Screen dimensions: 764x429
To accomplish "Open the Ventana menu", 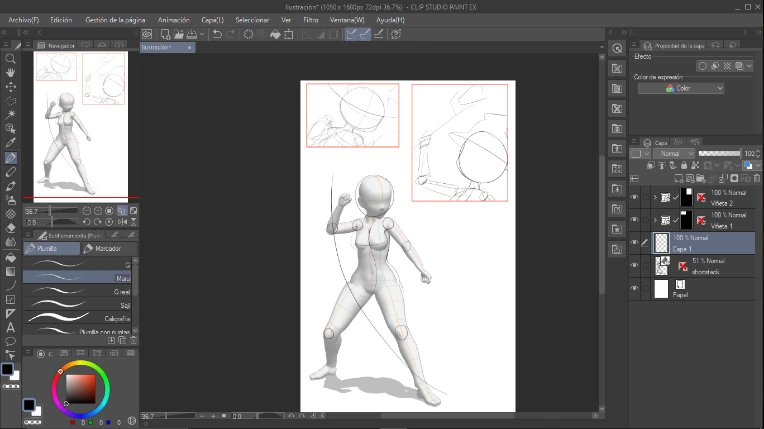I will coord(347,20).
